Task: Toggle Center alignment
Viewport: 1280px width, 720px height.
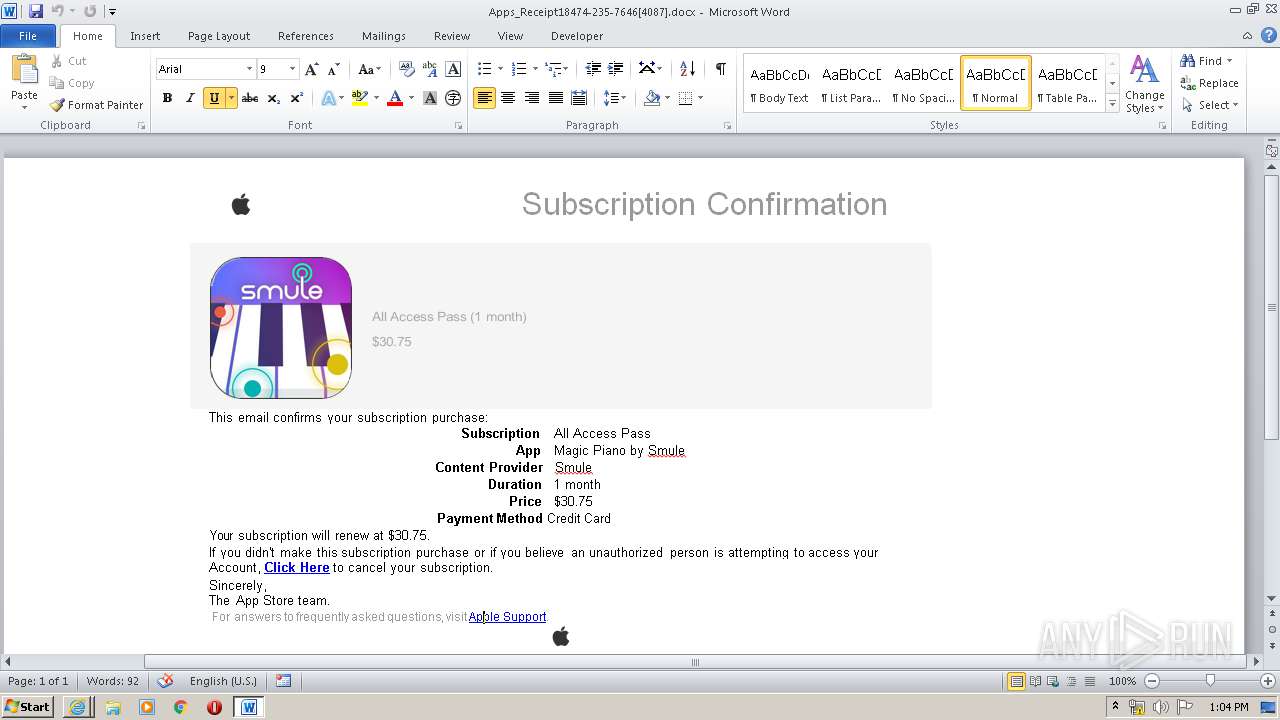Action: click(508, 98)
